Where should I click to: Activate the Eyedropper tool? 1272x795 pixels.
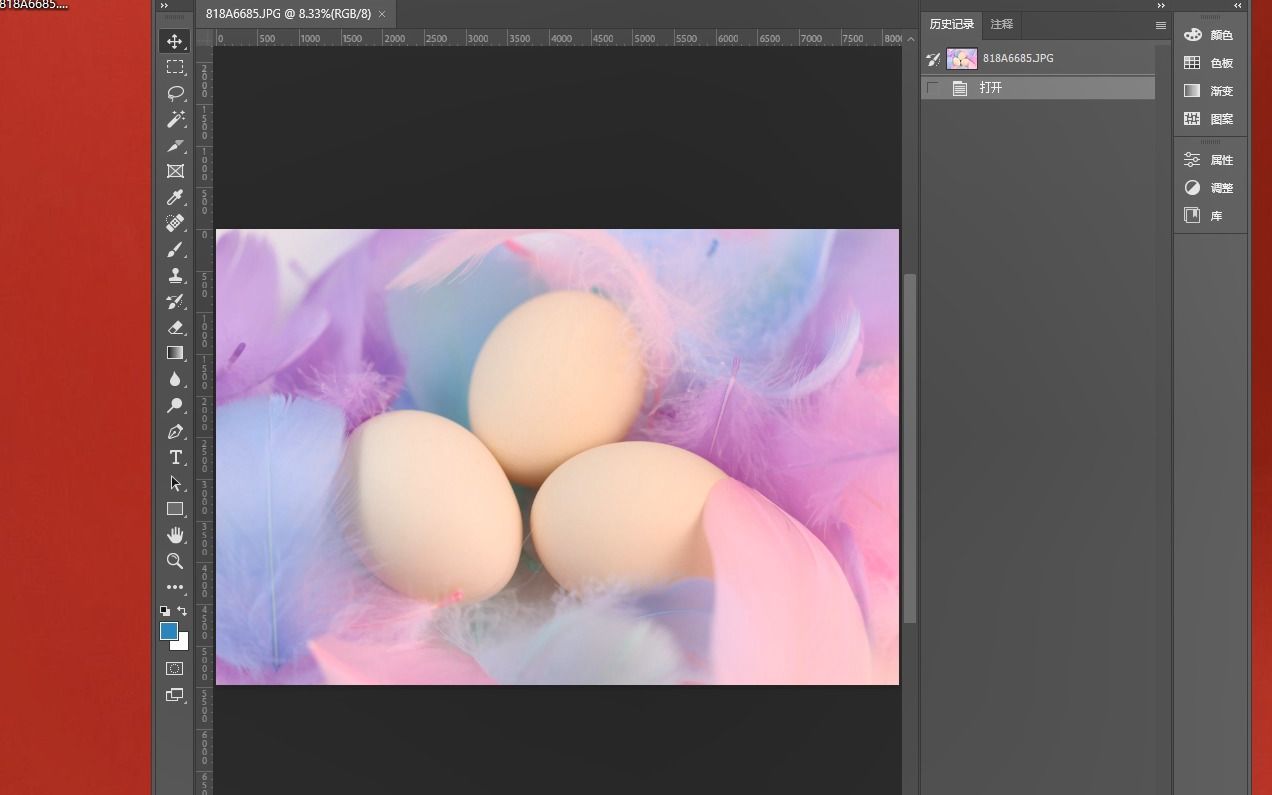175,197
